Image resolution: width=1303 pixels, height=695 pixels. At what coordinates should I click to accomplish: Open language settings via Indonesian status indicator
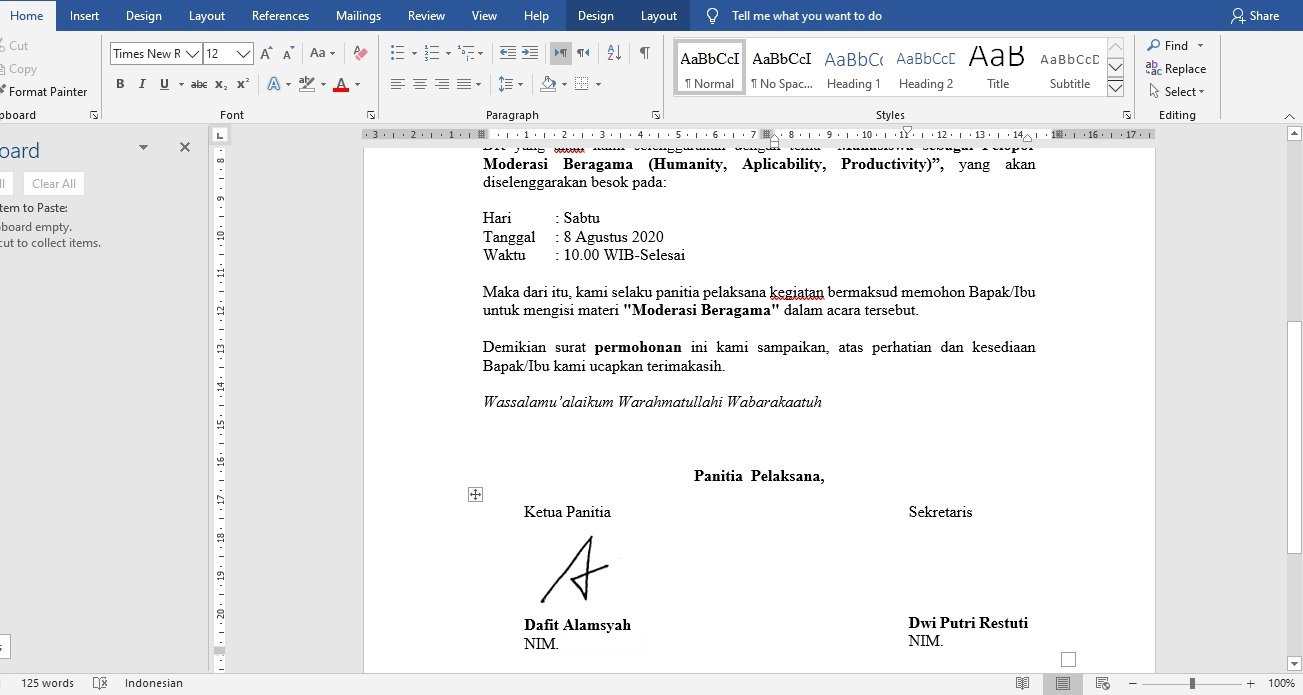click(x=153, y=683)
